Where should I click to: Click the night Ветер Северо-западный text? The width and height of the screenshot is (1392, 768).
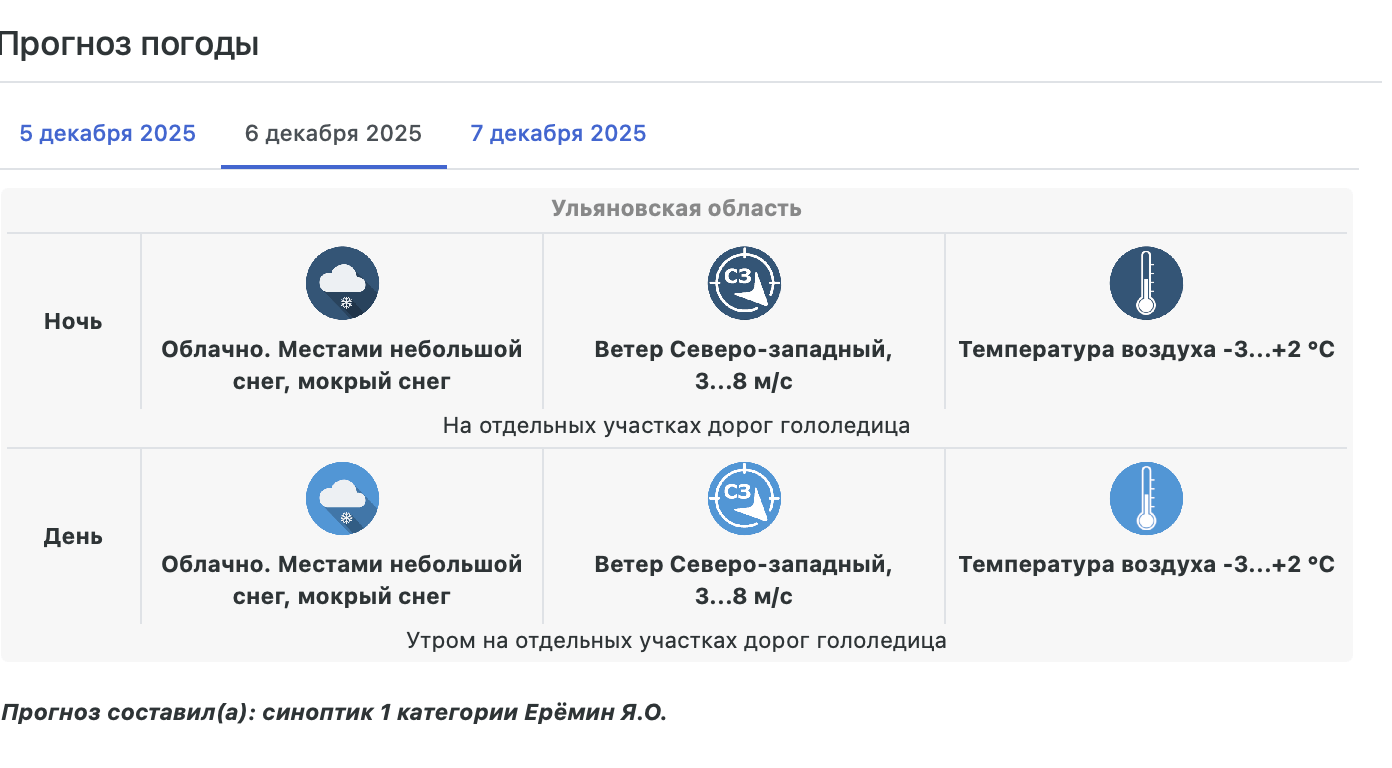click(x=744, y=365)
